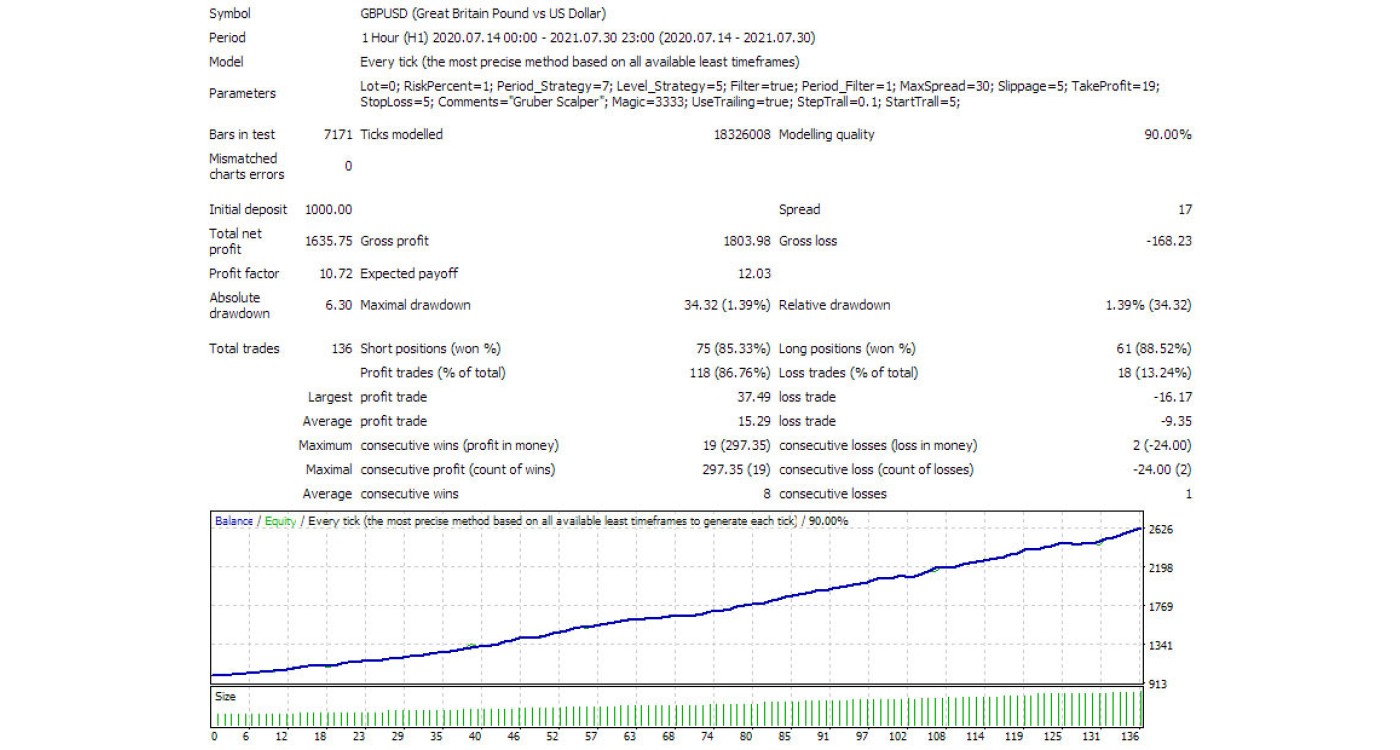Click the Profit factor value 10.72
Image resolution: width=1400 pixels, height=750 pixels.
[x=335, y=273]
